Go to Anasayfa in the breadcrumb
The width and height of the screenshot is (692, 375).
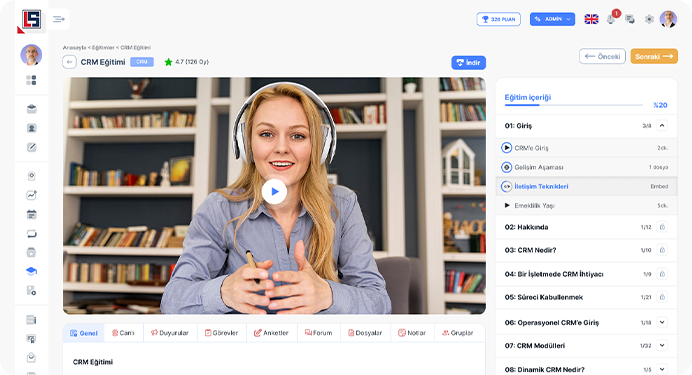click(74, 48)
